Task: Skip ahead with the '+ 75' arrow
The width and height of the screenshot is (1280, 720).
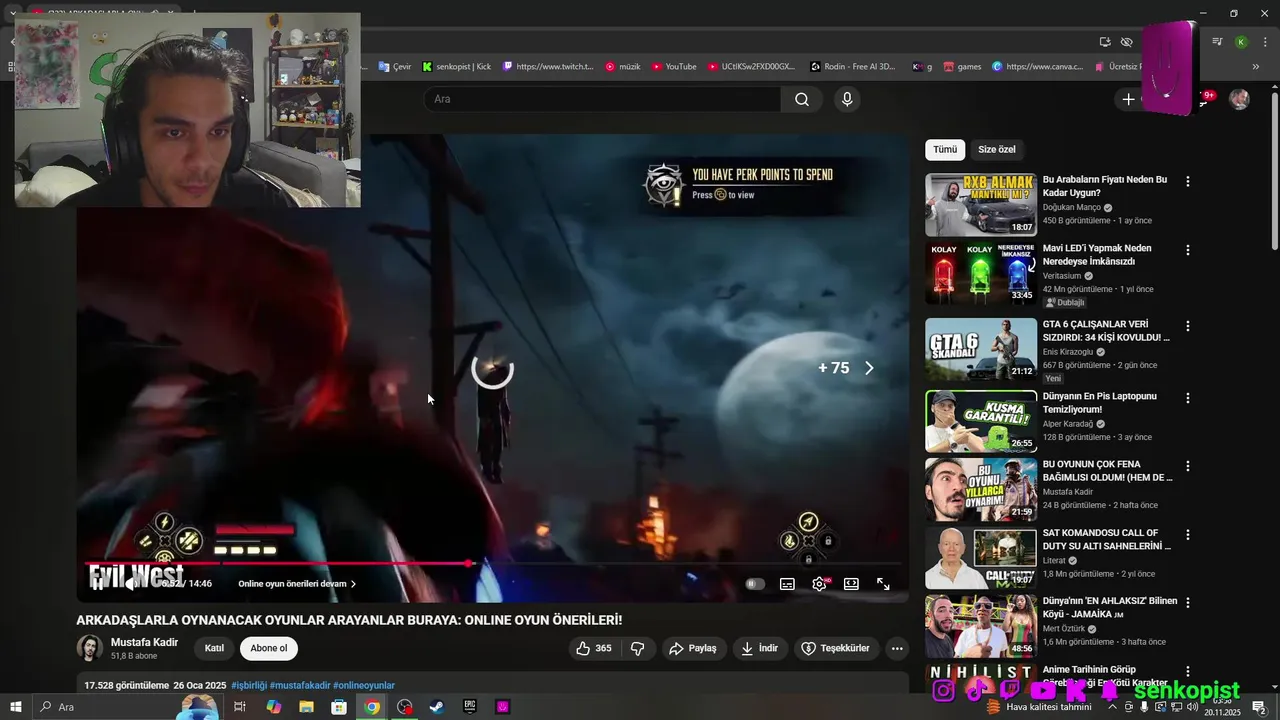Action: pyautogui.click(x=868, y=368)
